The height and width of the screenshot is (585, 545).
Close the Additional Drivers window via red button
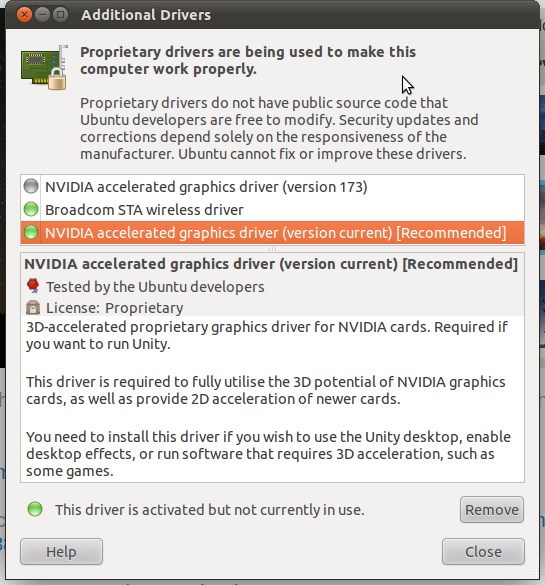[x=24, y=15]
